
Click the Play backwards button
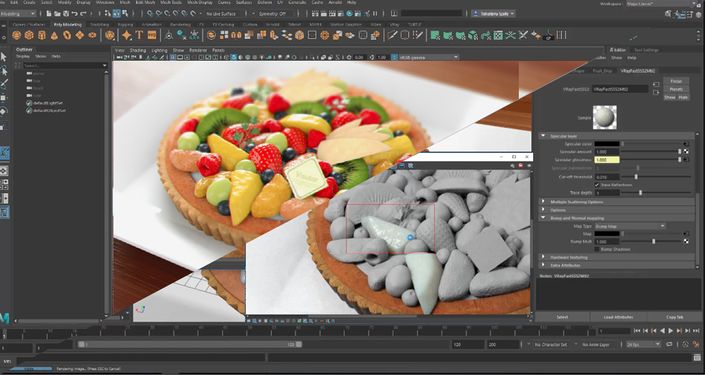click(662, 330)
